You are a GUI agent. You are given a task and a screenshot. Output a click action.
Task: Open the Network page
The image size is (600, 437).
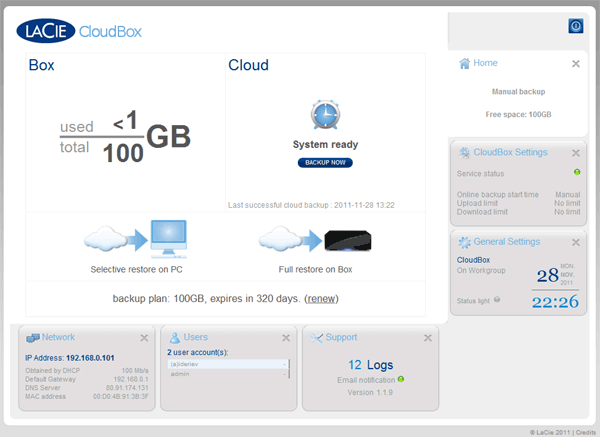(58, 337)
